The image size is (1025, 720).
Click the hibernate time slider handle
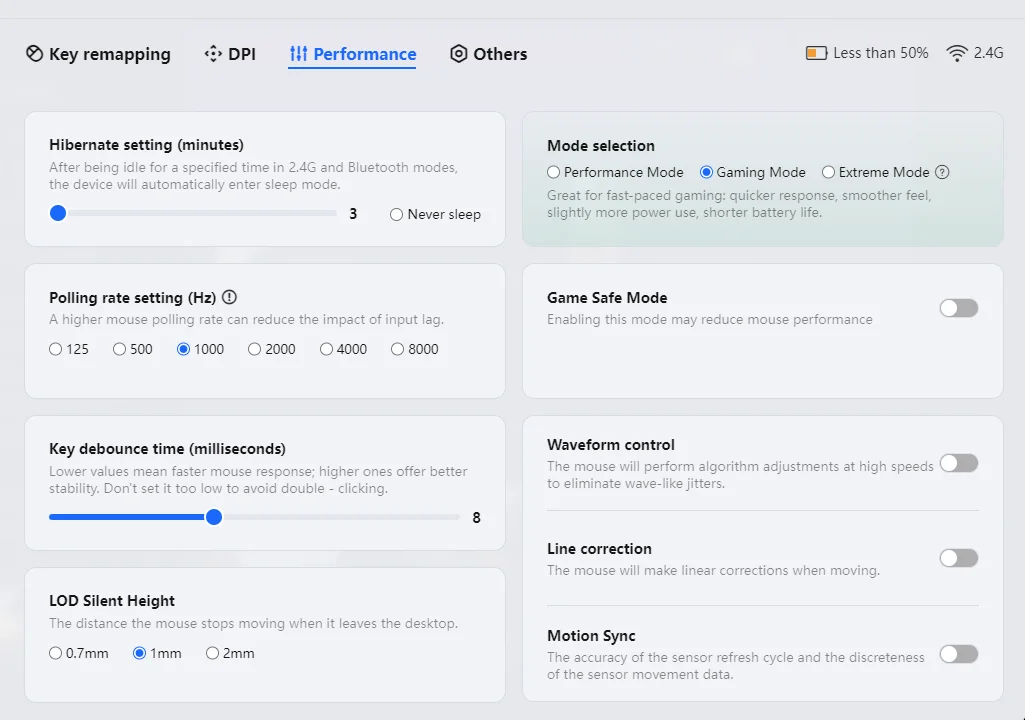[x=58, y=213]
